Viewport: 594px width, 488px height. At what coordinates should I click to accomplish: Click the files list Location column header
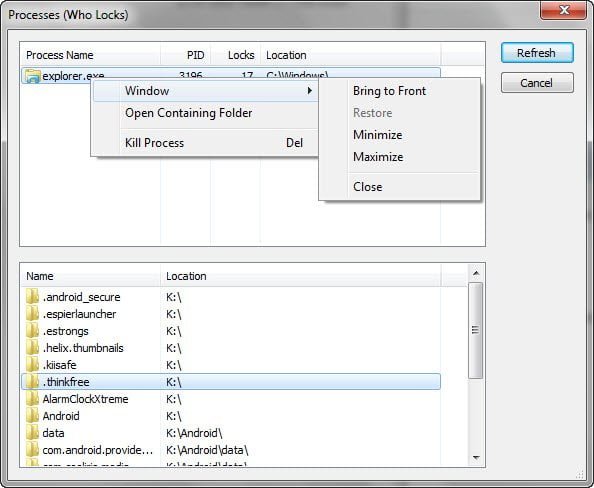click(301, 276)
